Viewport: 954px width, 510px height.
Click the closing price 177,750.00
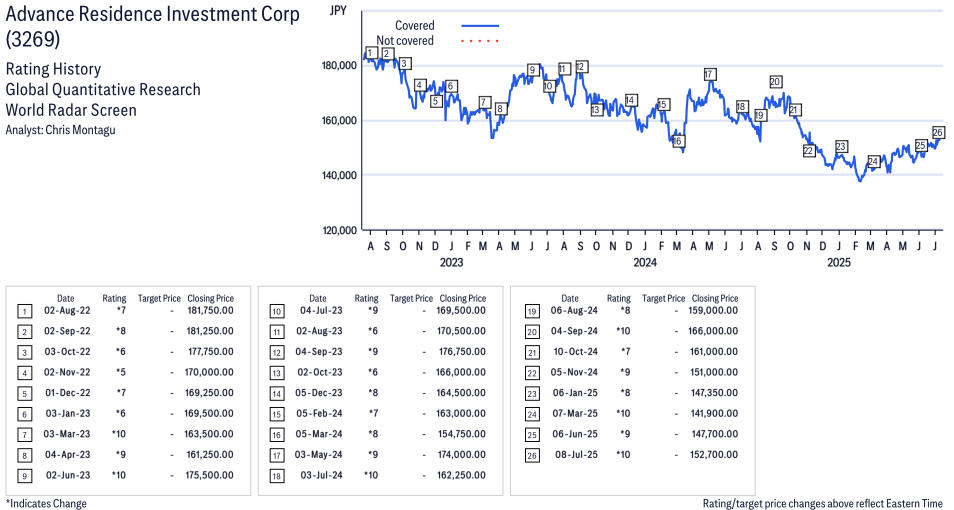pyautogui.click(x=209, y=352)
